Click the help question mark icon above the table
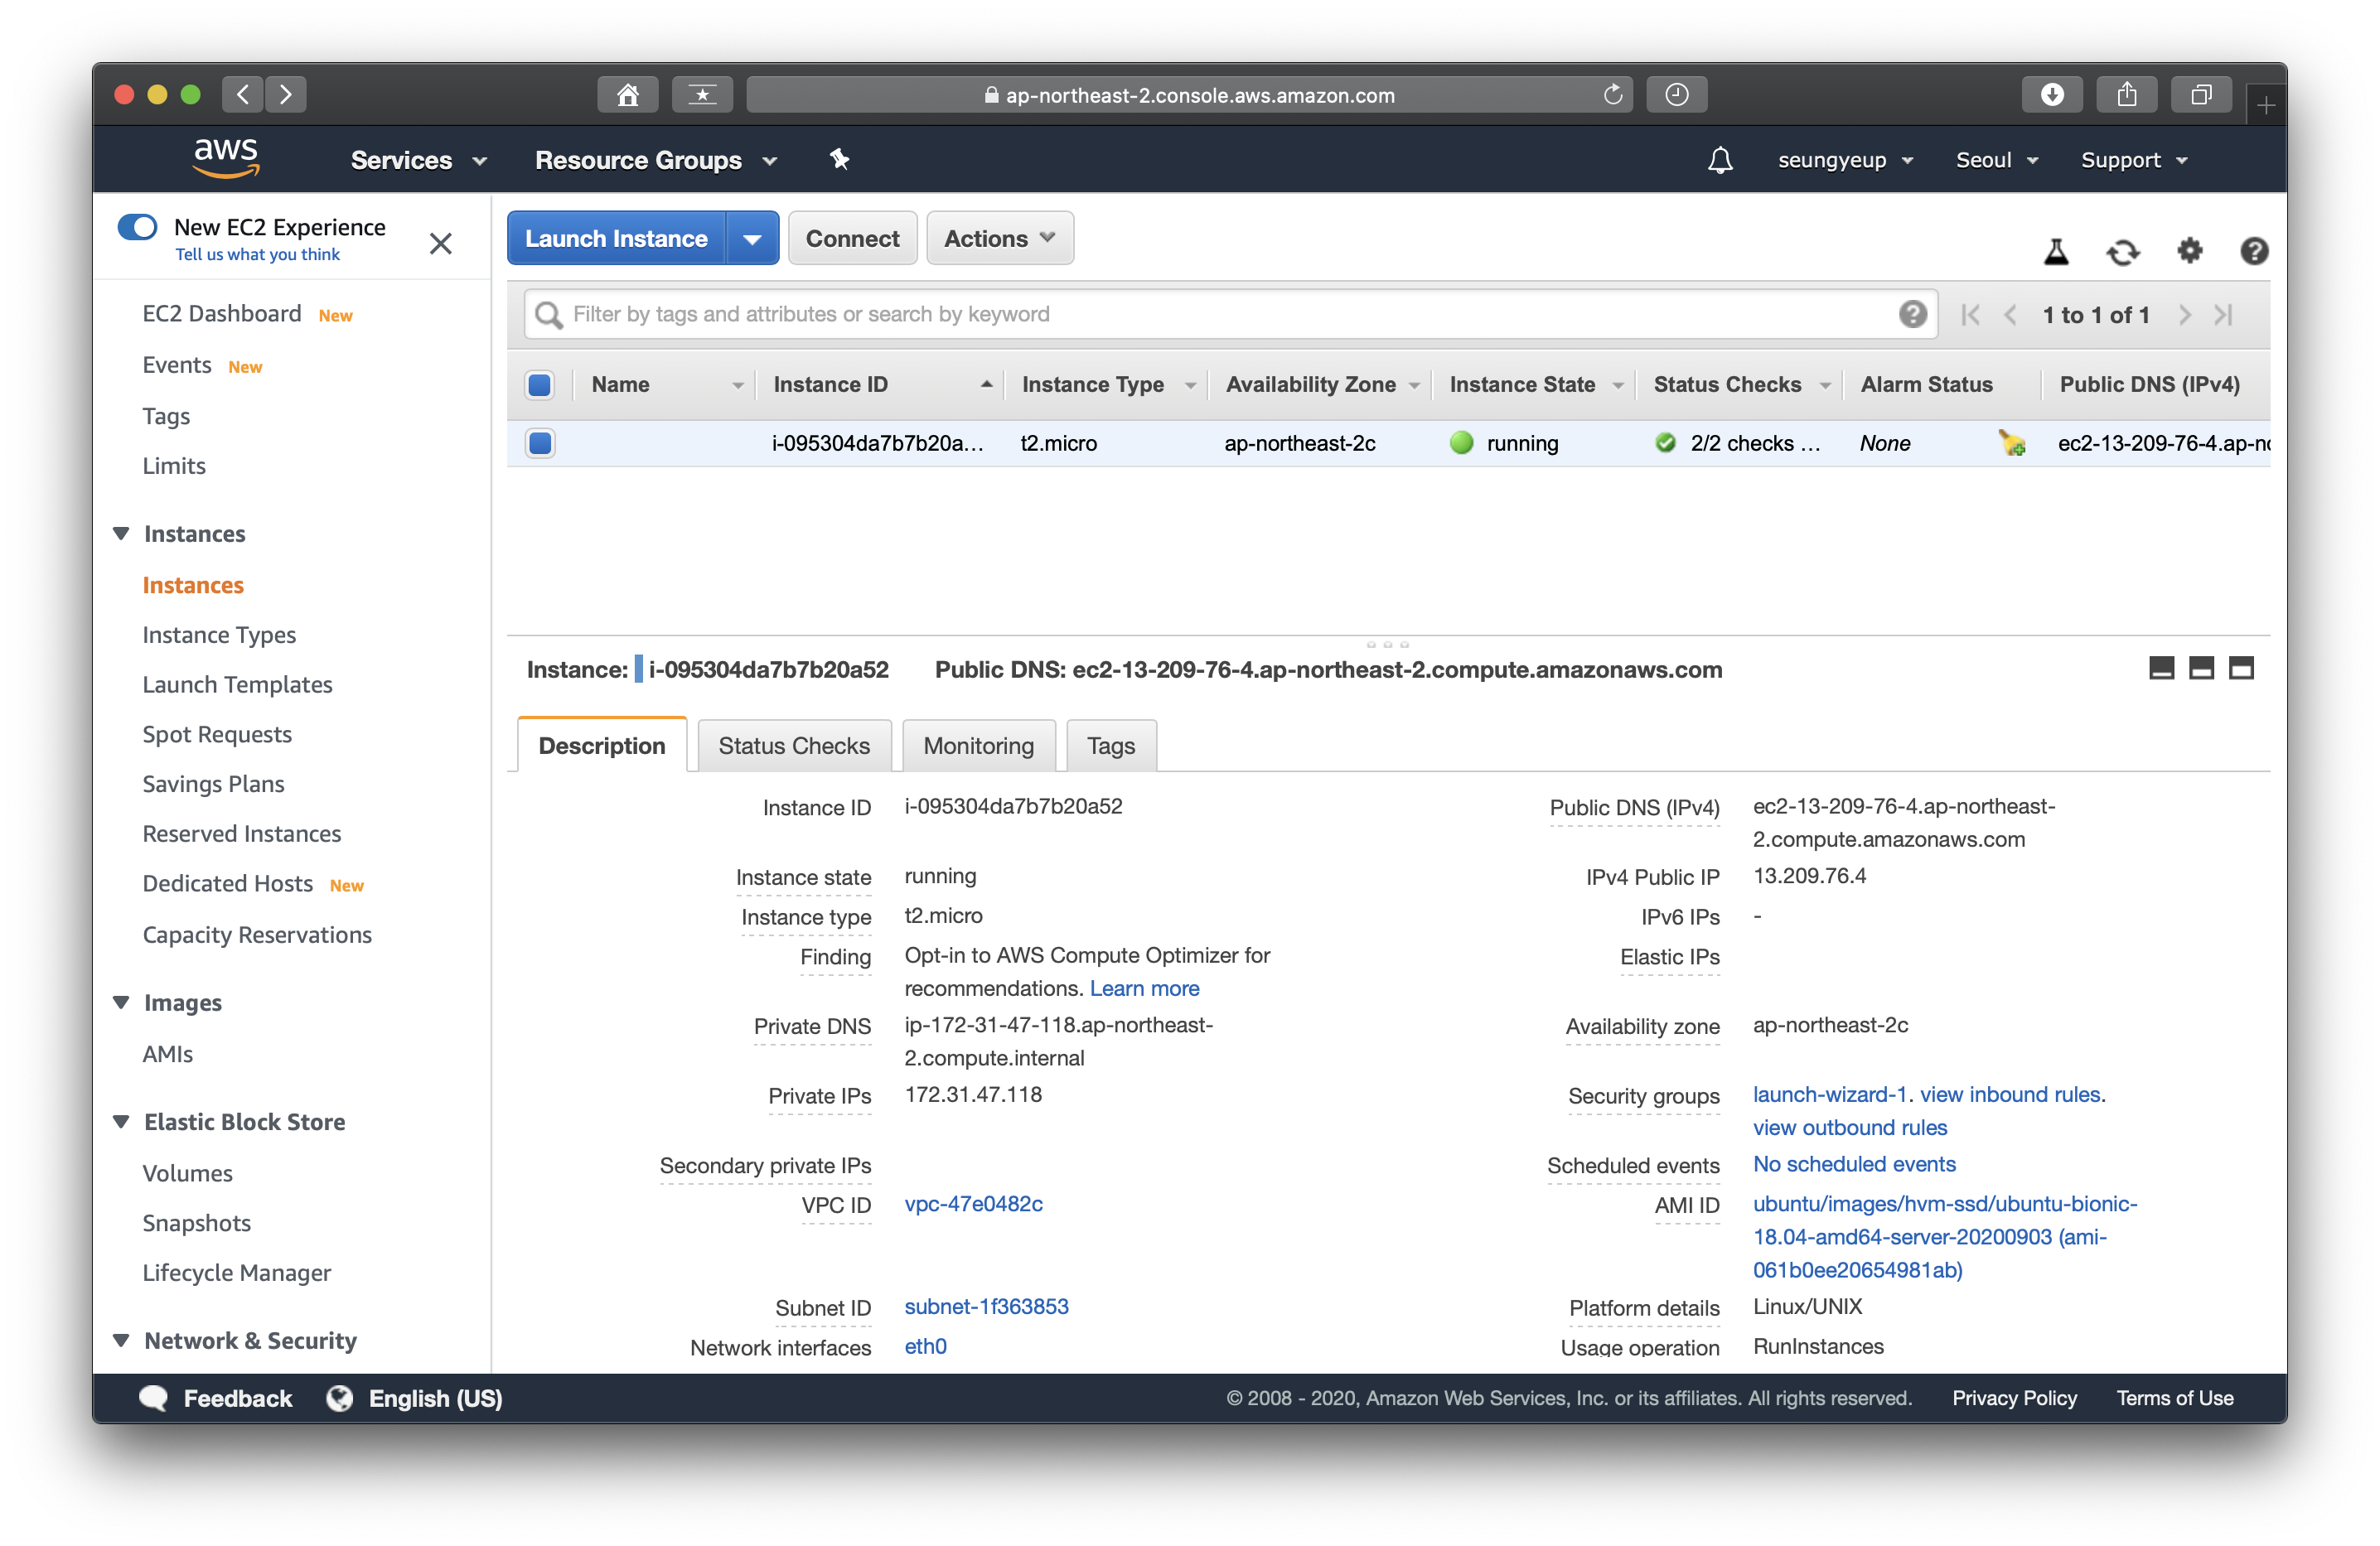The image size is (2380, 1546). [2253, 251]
